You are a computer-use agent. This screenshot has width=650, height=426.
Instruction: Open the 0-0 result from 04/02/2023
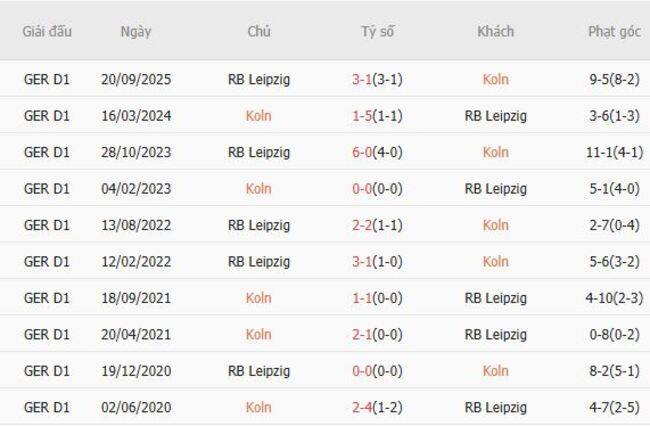(377, 188)
